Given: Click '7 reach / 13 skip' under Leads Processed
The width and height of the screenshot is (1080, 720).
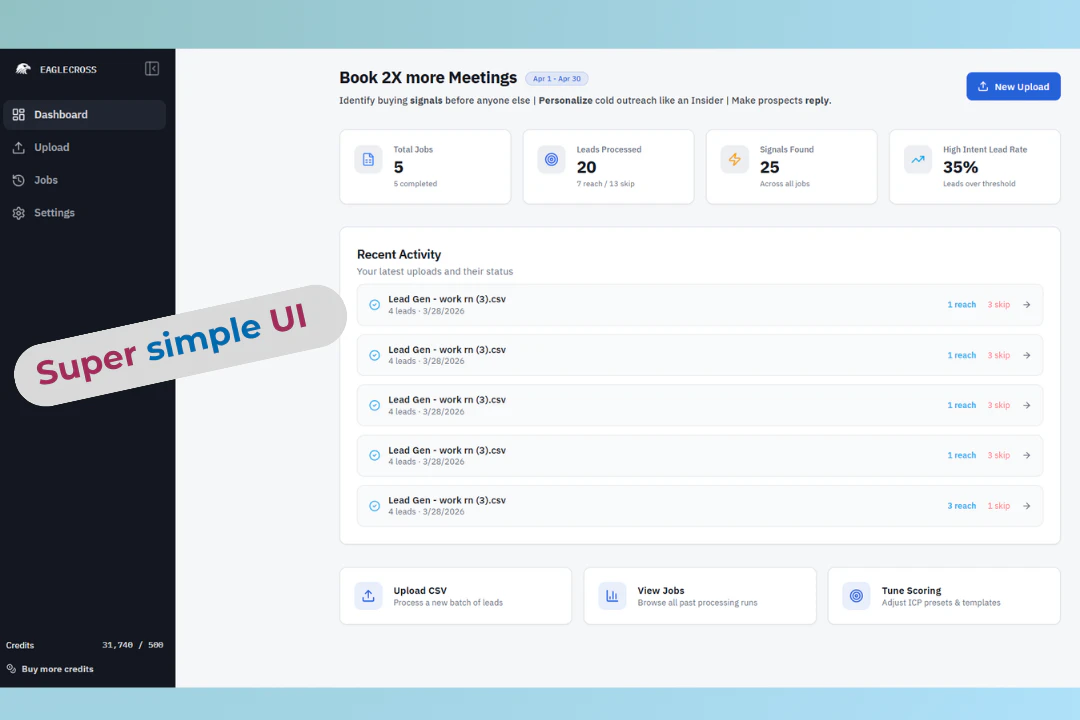Looking at the screenshot, I should (x=605, y=184).
